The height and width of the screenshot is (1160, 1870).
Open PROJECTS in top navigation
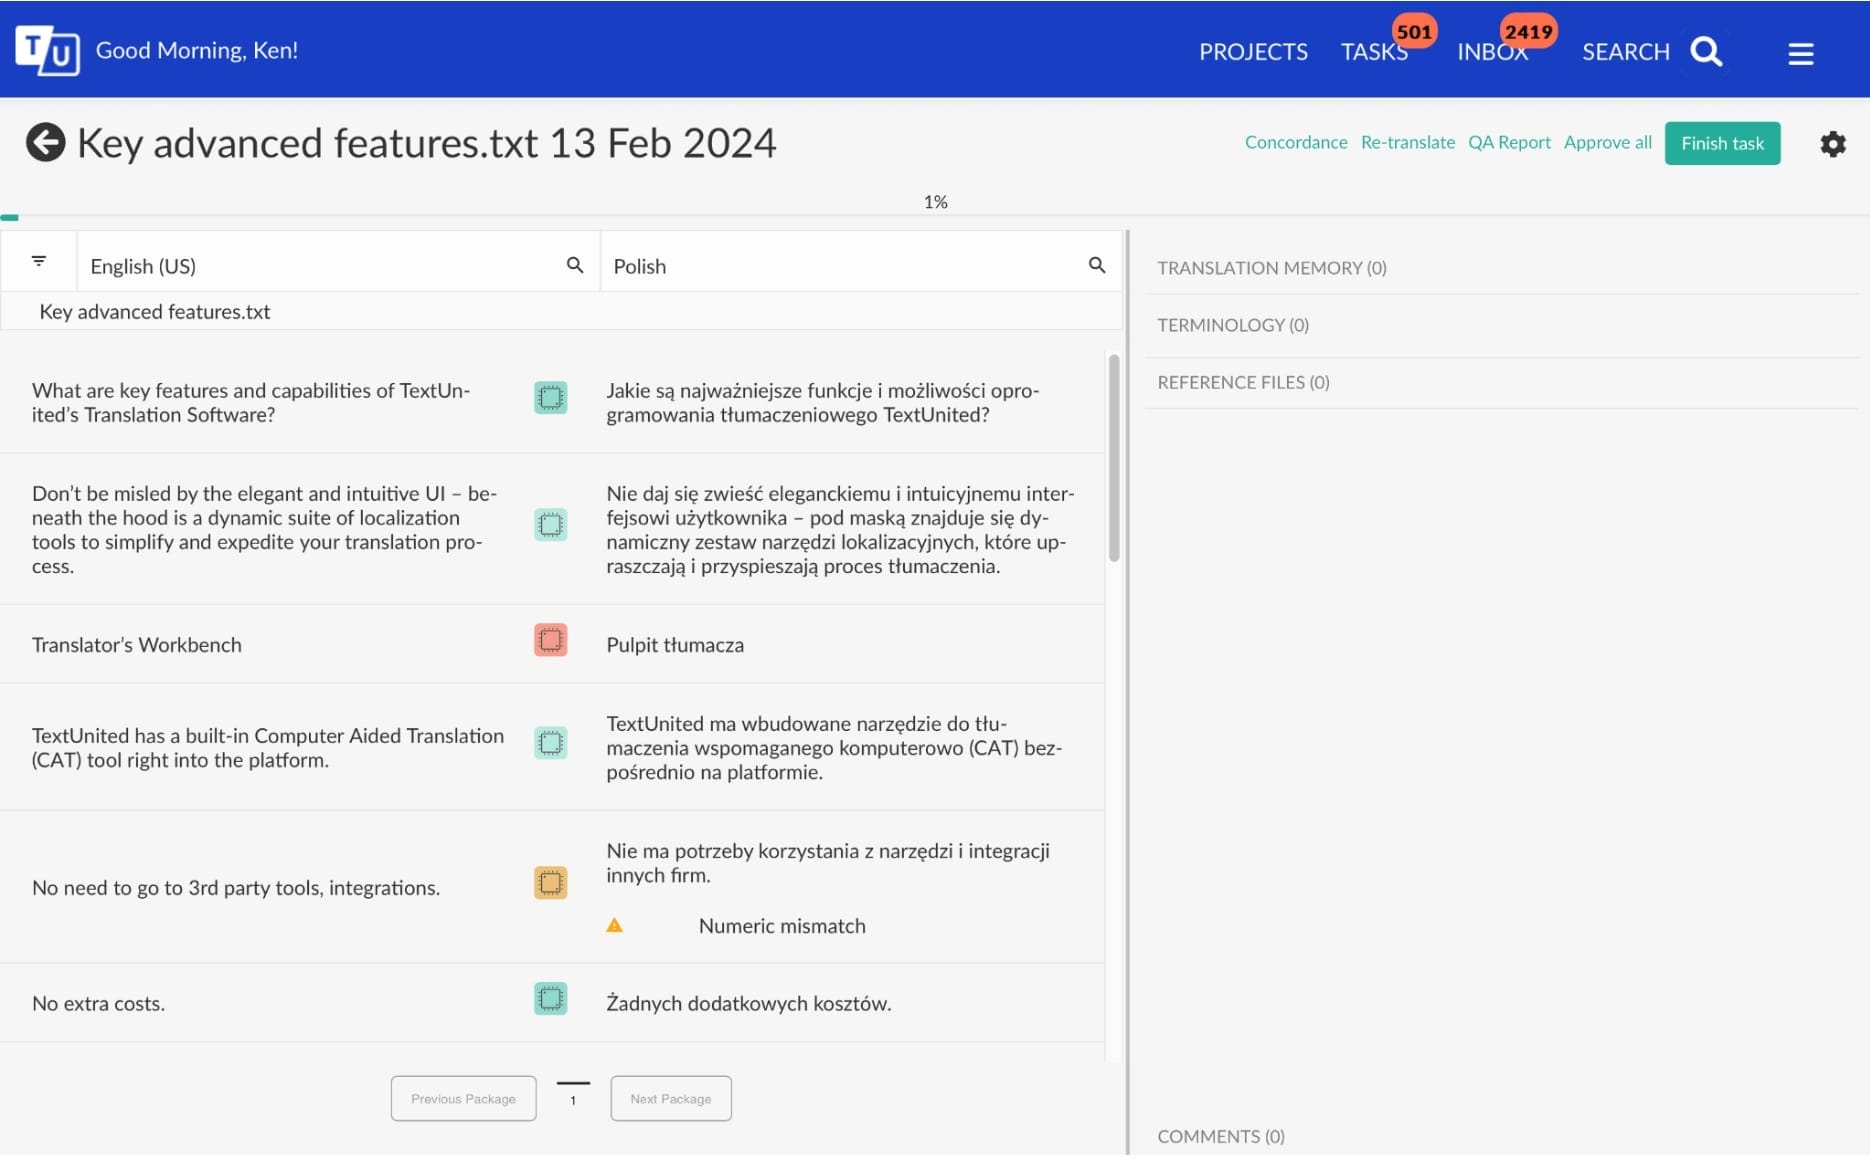click(1253, 52)
